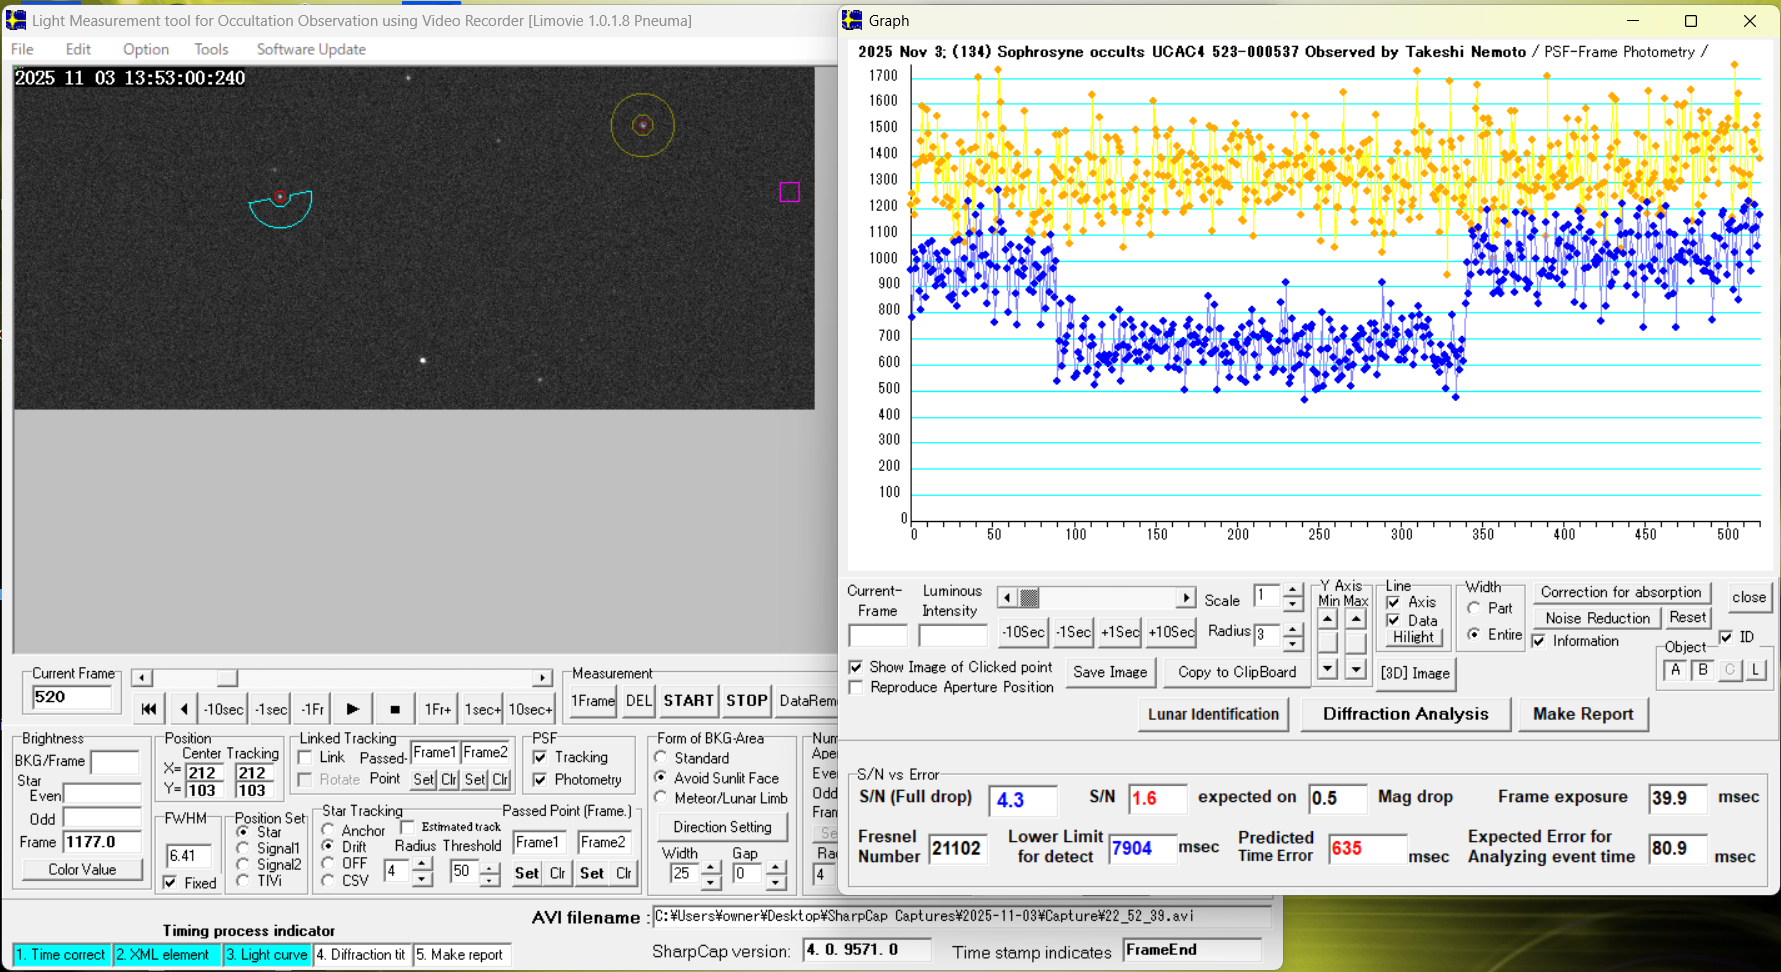Jump to first frame with rewind icon
1781x972 pixels.
coord(148,709)
